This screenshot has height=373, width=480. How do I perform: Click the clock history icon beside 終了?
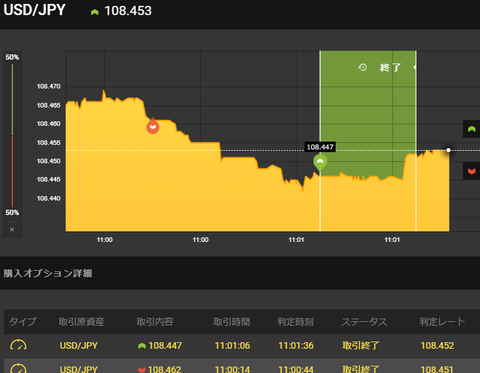click(x=363, y=67)
